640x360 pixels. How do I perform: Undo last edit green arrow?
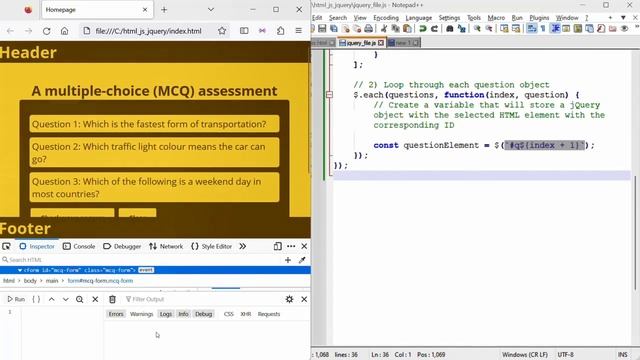tap(423, 29)
